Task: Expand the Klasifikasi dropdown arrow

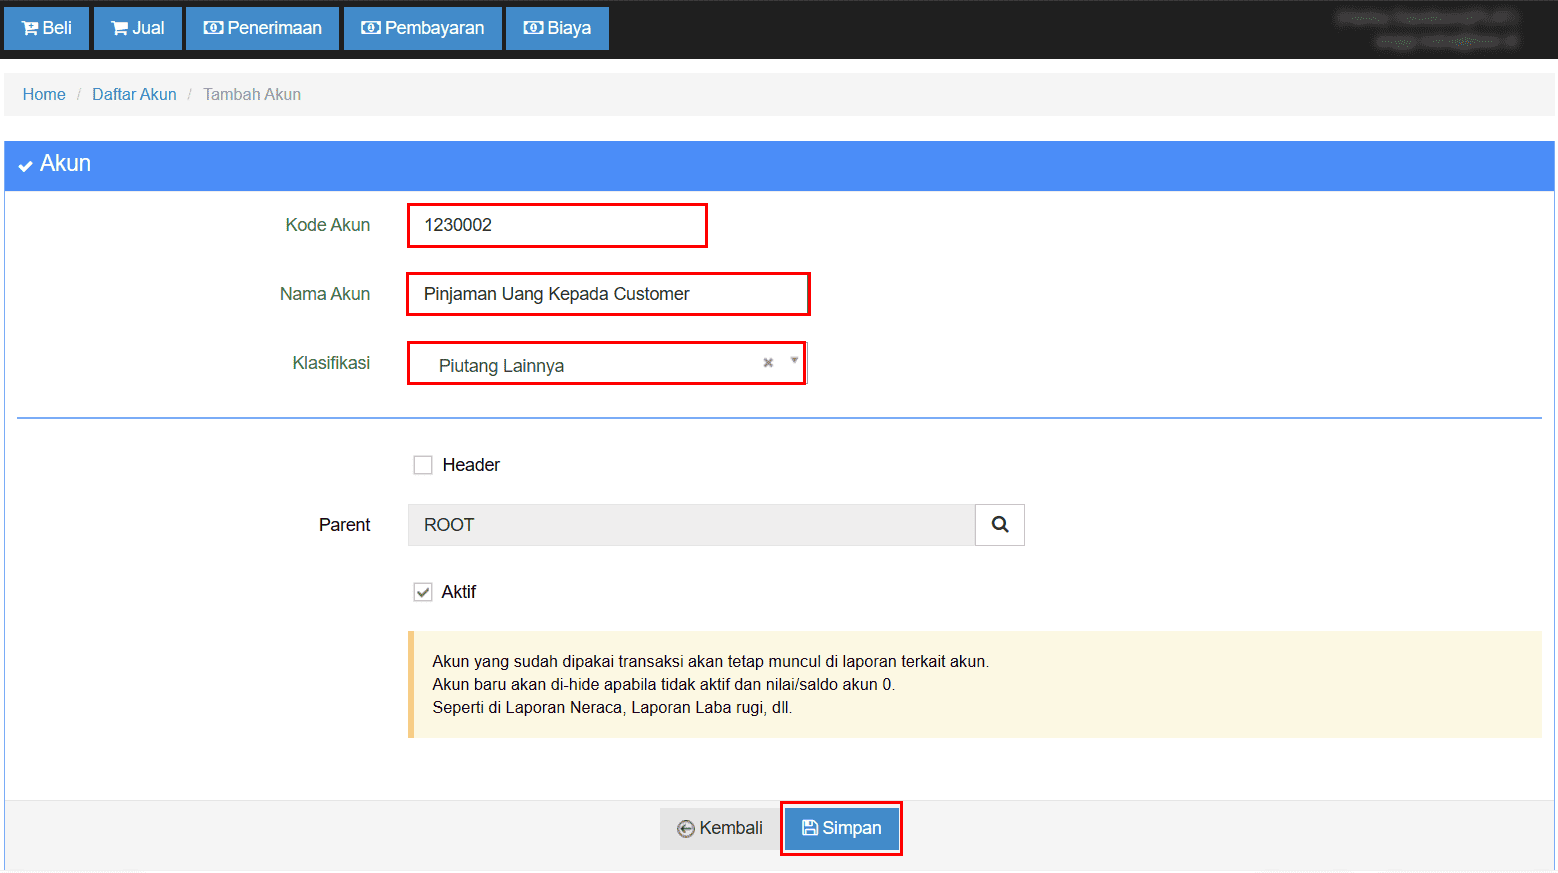Action: pyautogui.click(x=794, y=361)
